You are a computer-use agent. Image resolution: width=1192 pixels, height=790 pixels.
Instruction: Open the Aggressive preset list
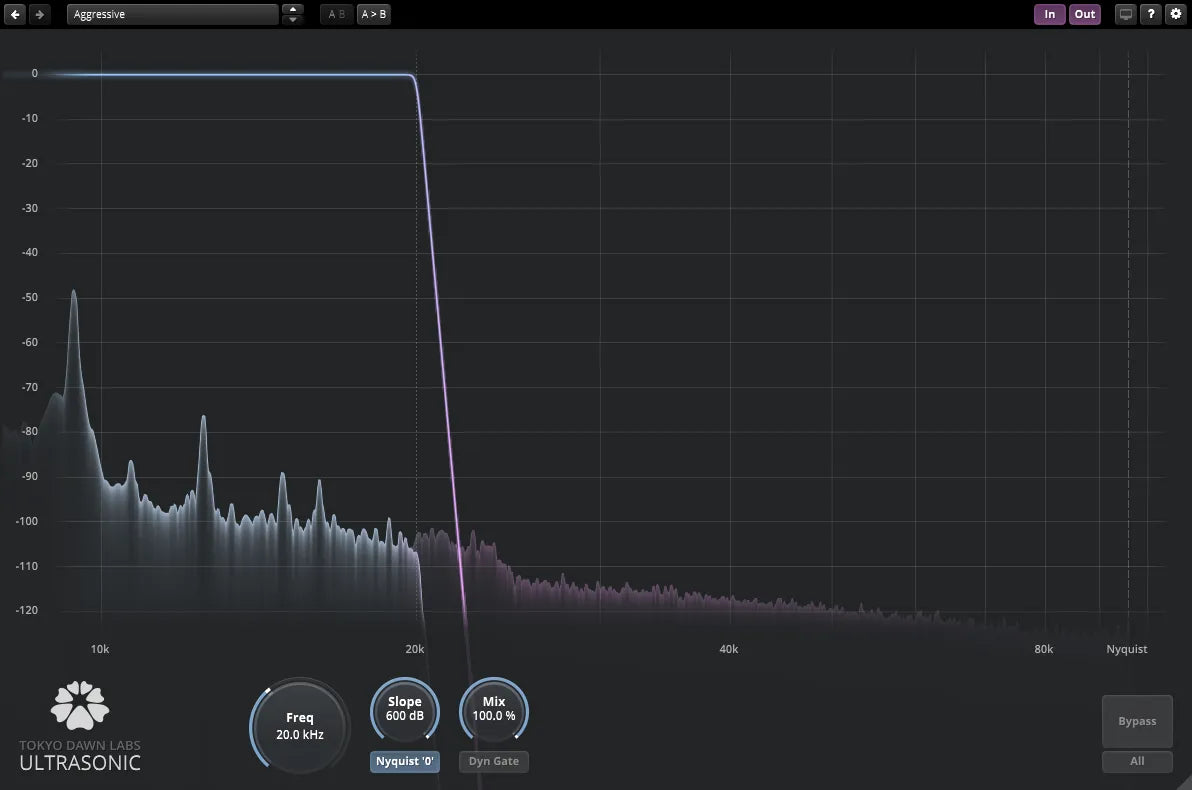pyautogui.click(x=172, y=14)
